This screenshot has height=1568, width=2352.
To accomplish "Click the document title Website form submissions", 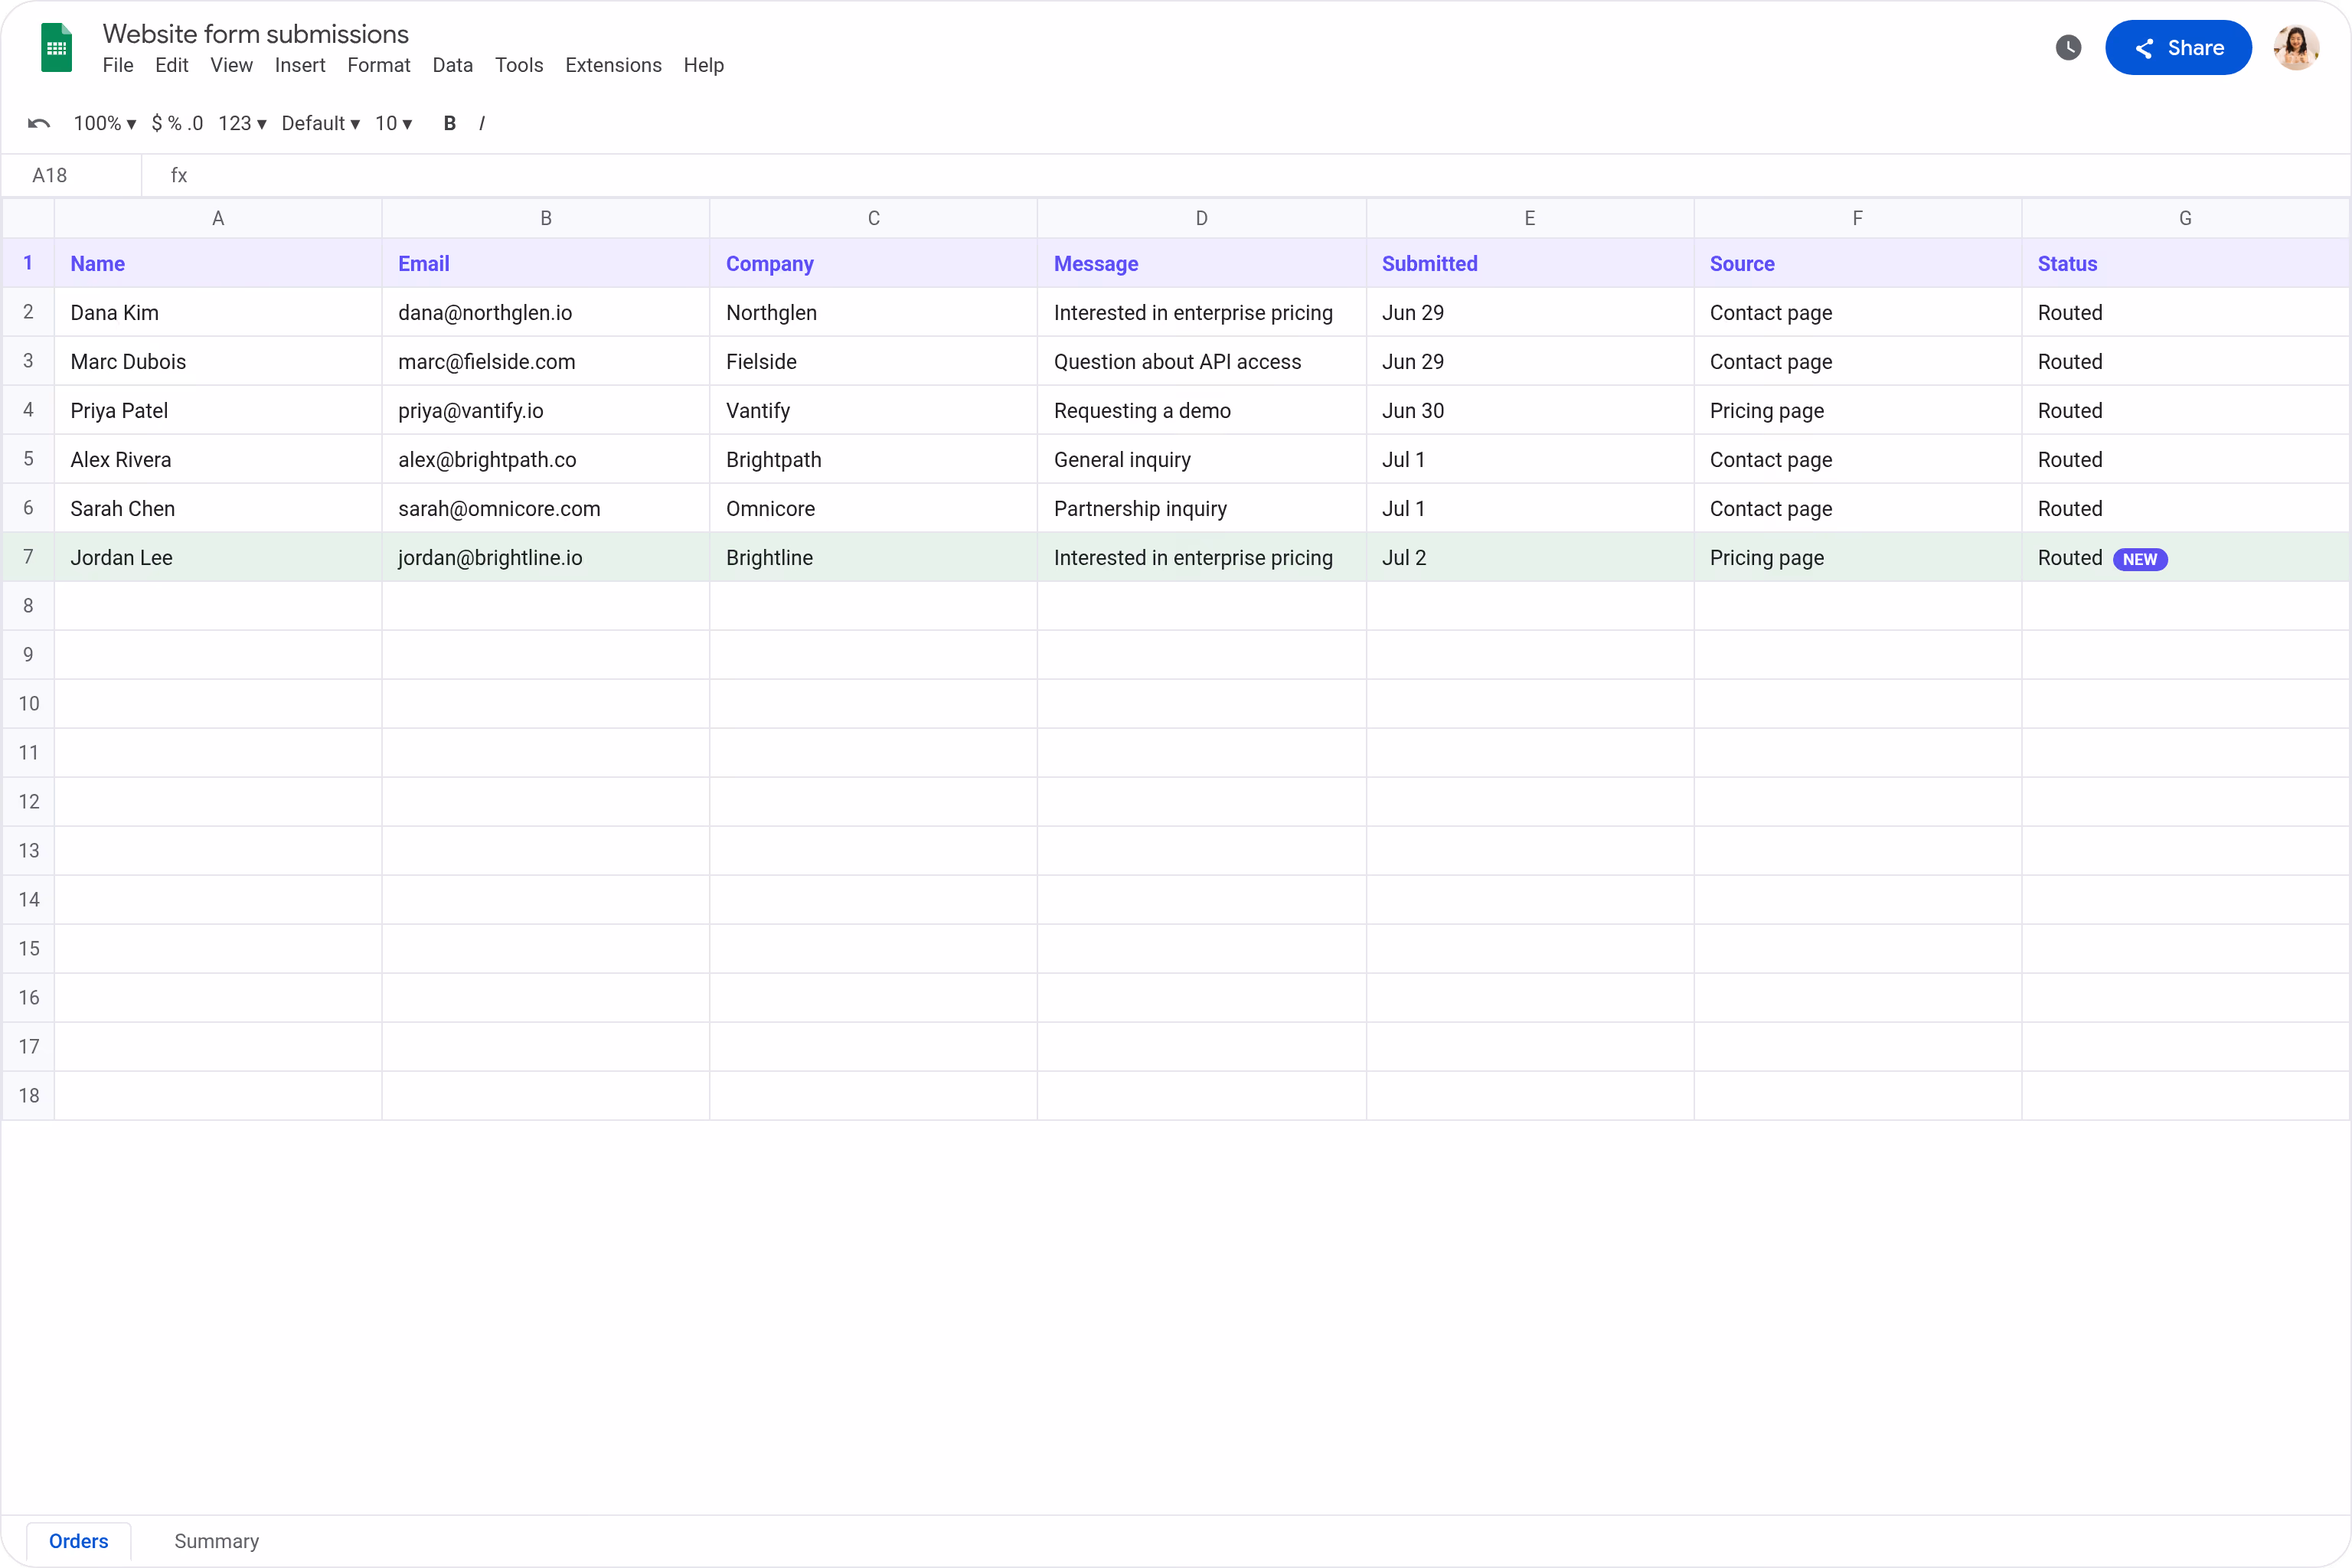I will pos(256,34).
